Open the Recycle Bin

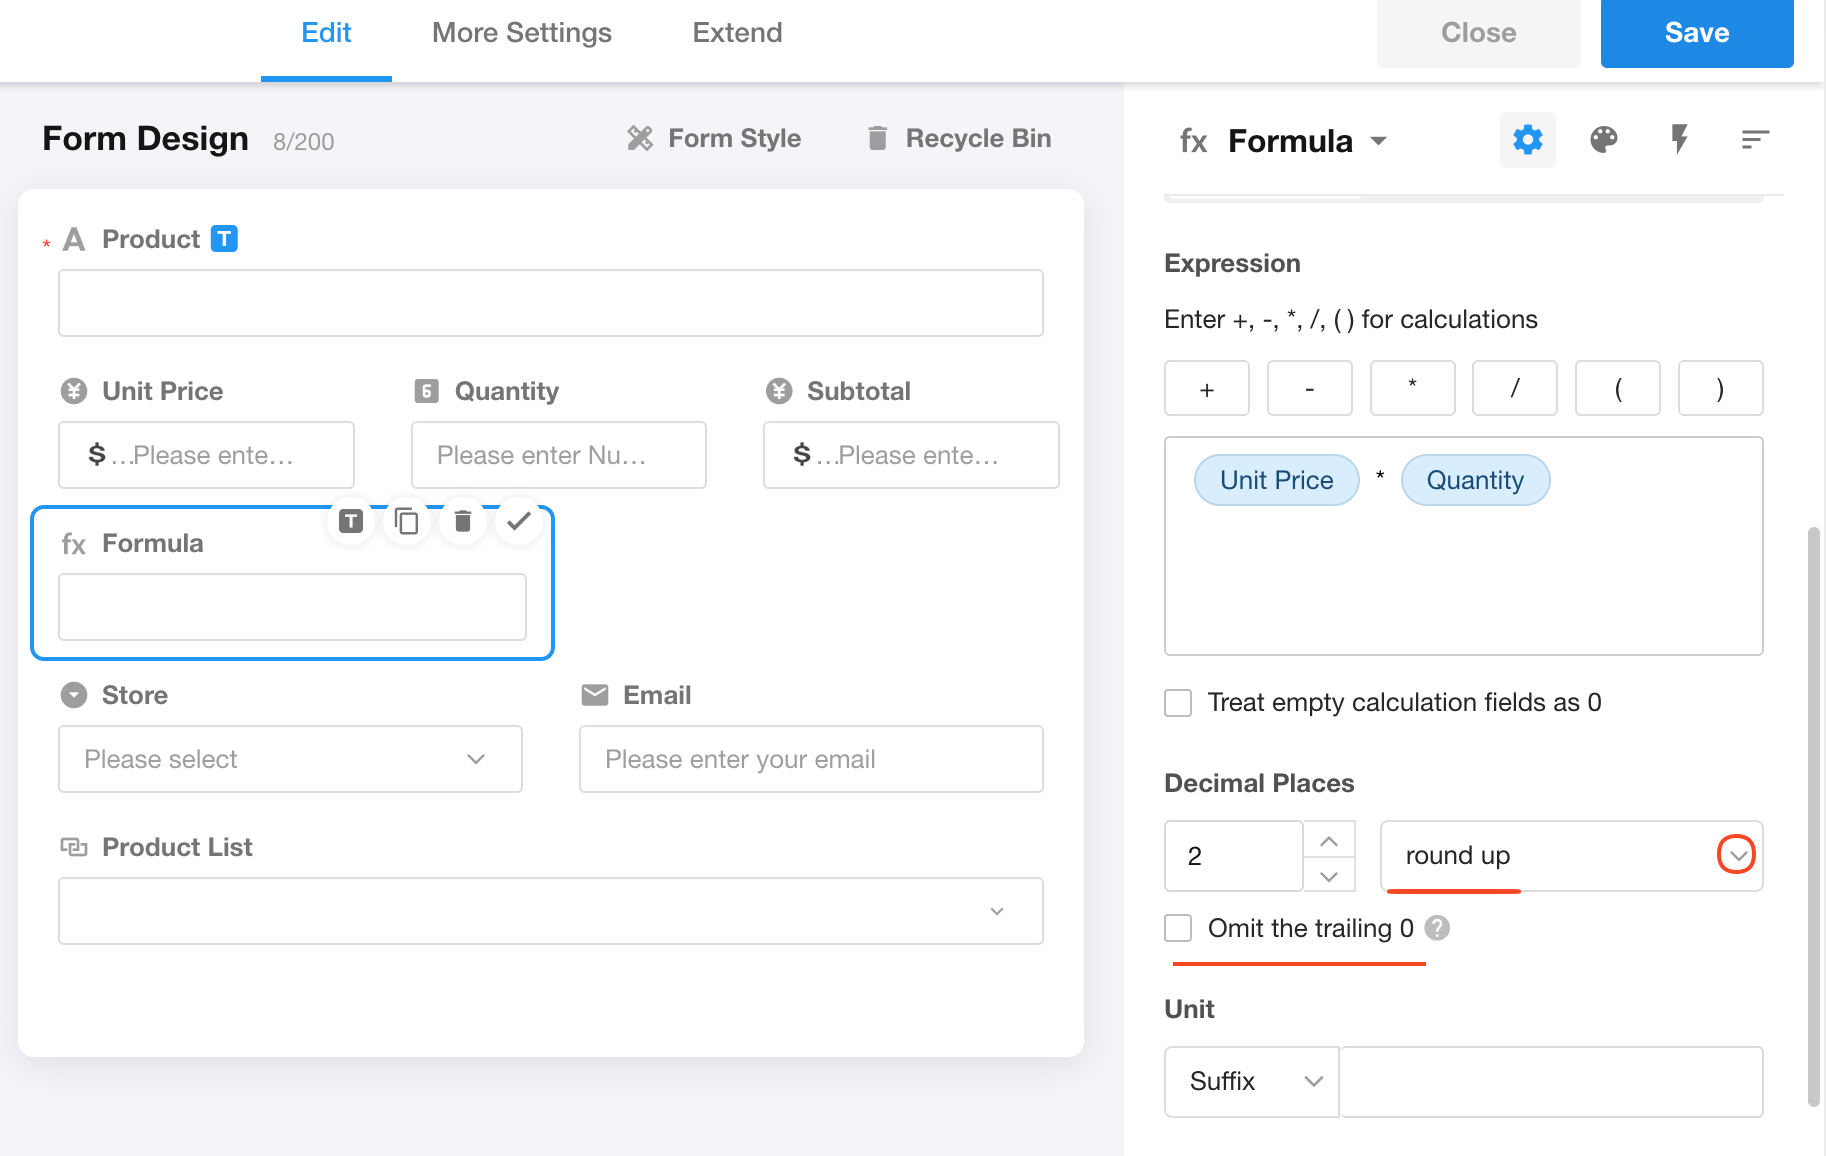(x=958, y=138)
